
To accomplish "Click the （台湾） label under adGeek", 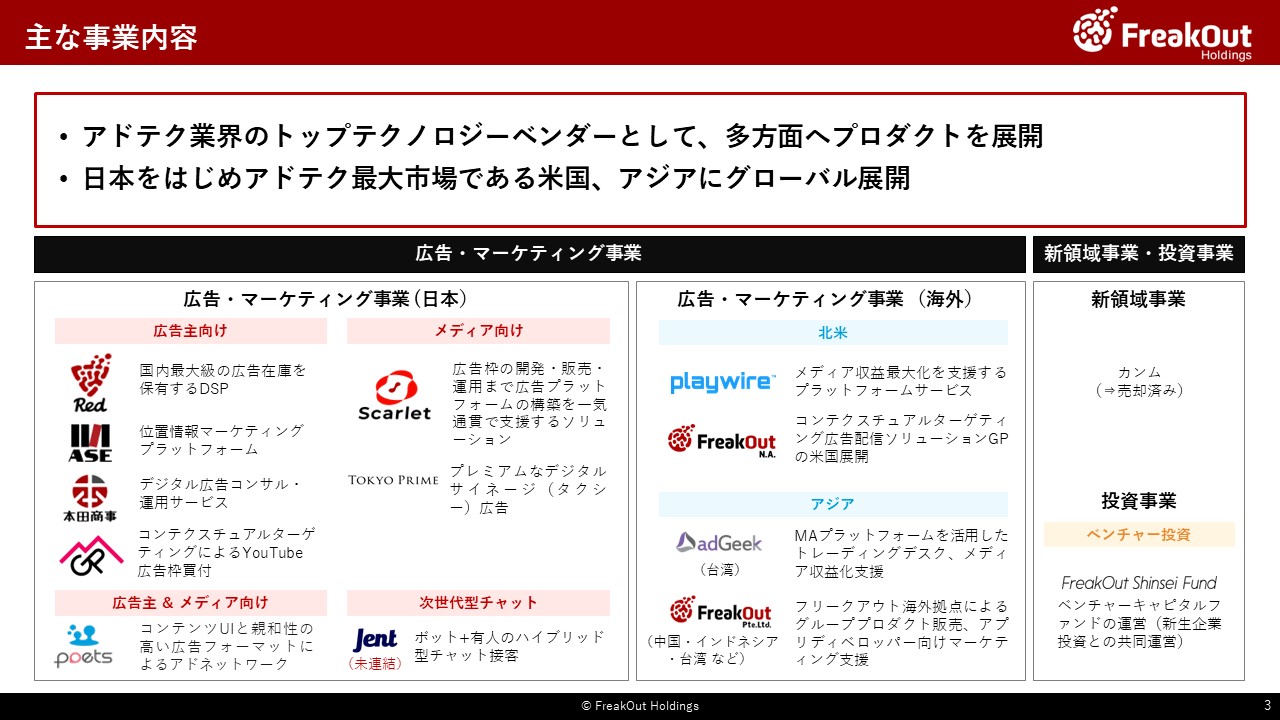I will tap(719, 570).
